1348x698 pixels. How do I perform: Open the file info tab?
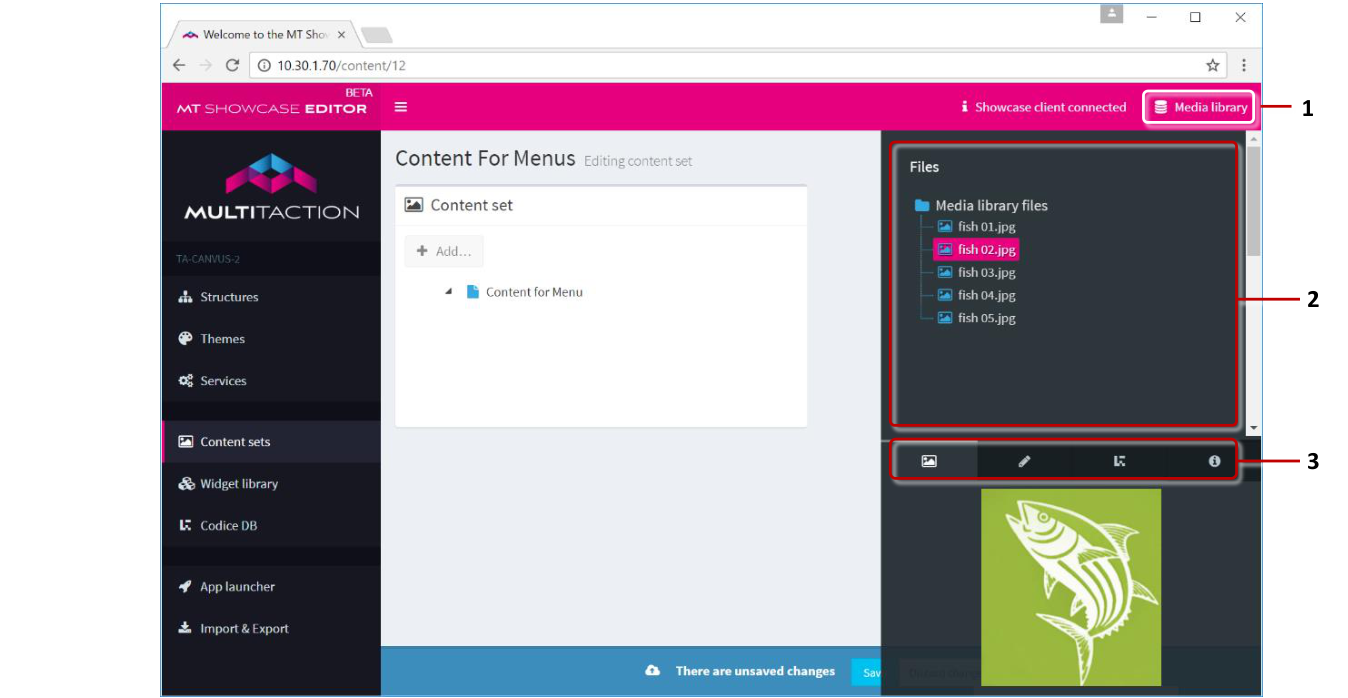(1215, 461)
